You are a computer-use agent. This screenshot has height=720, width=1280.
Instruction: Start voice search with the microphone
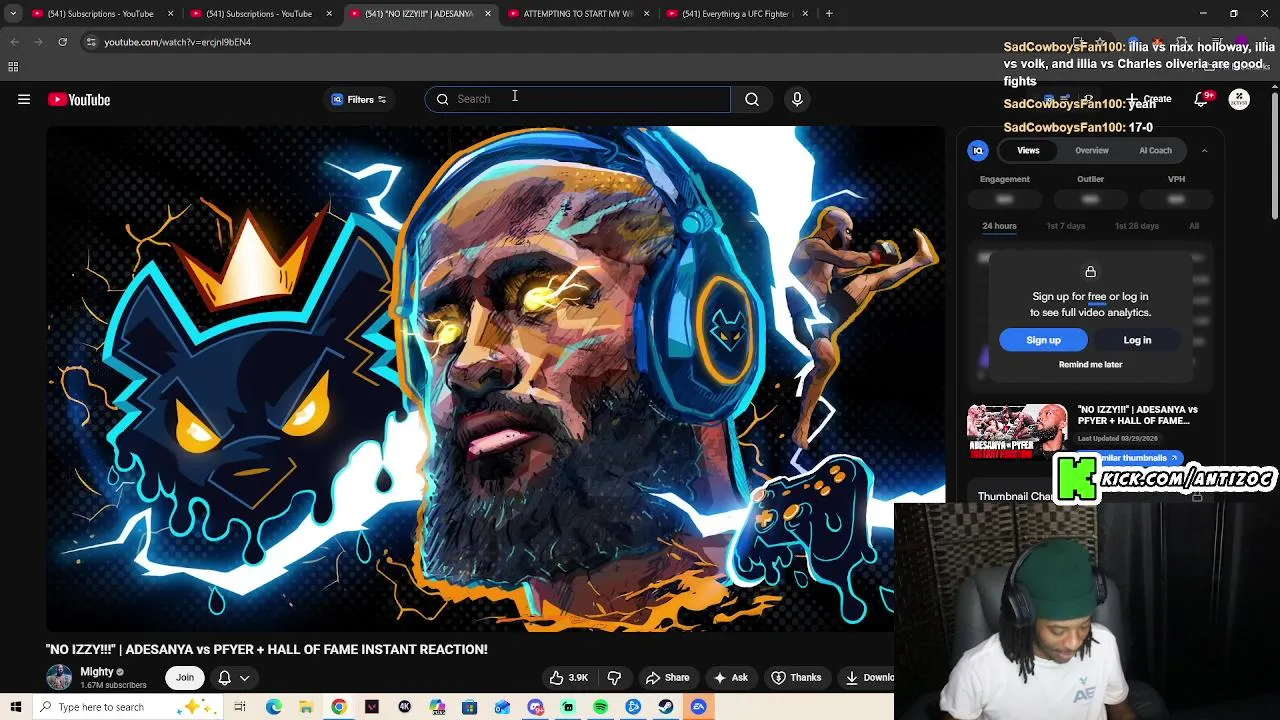coord(797,99)
